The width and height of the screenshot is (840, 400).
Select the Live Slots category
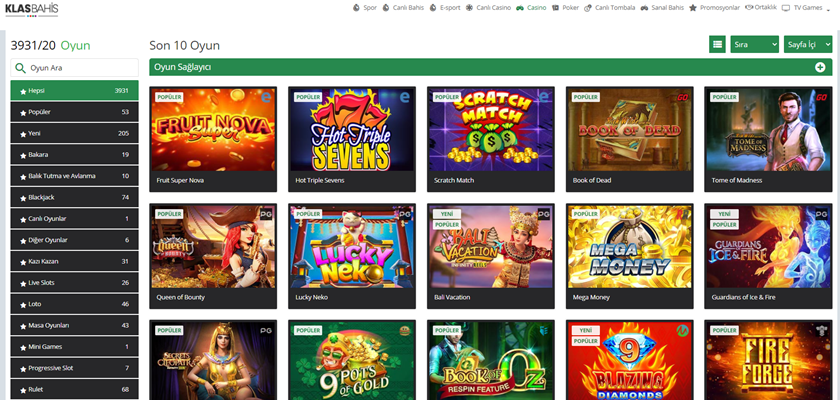click(x=74, y=283)
